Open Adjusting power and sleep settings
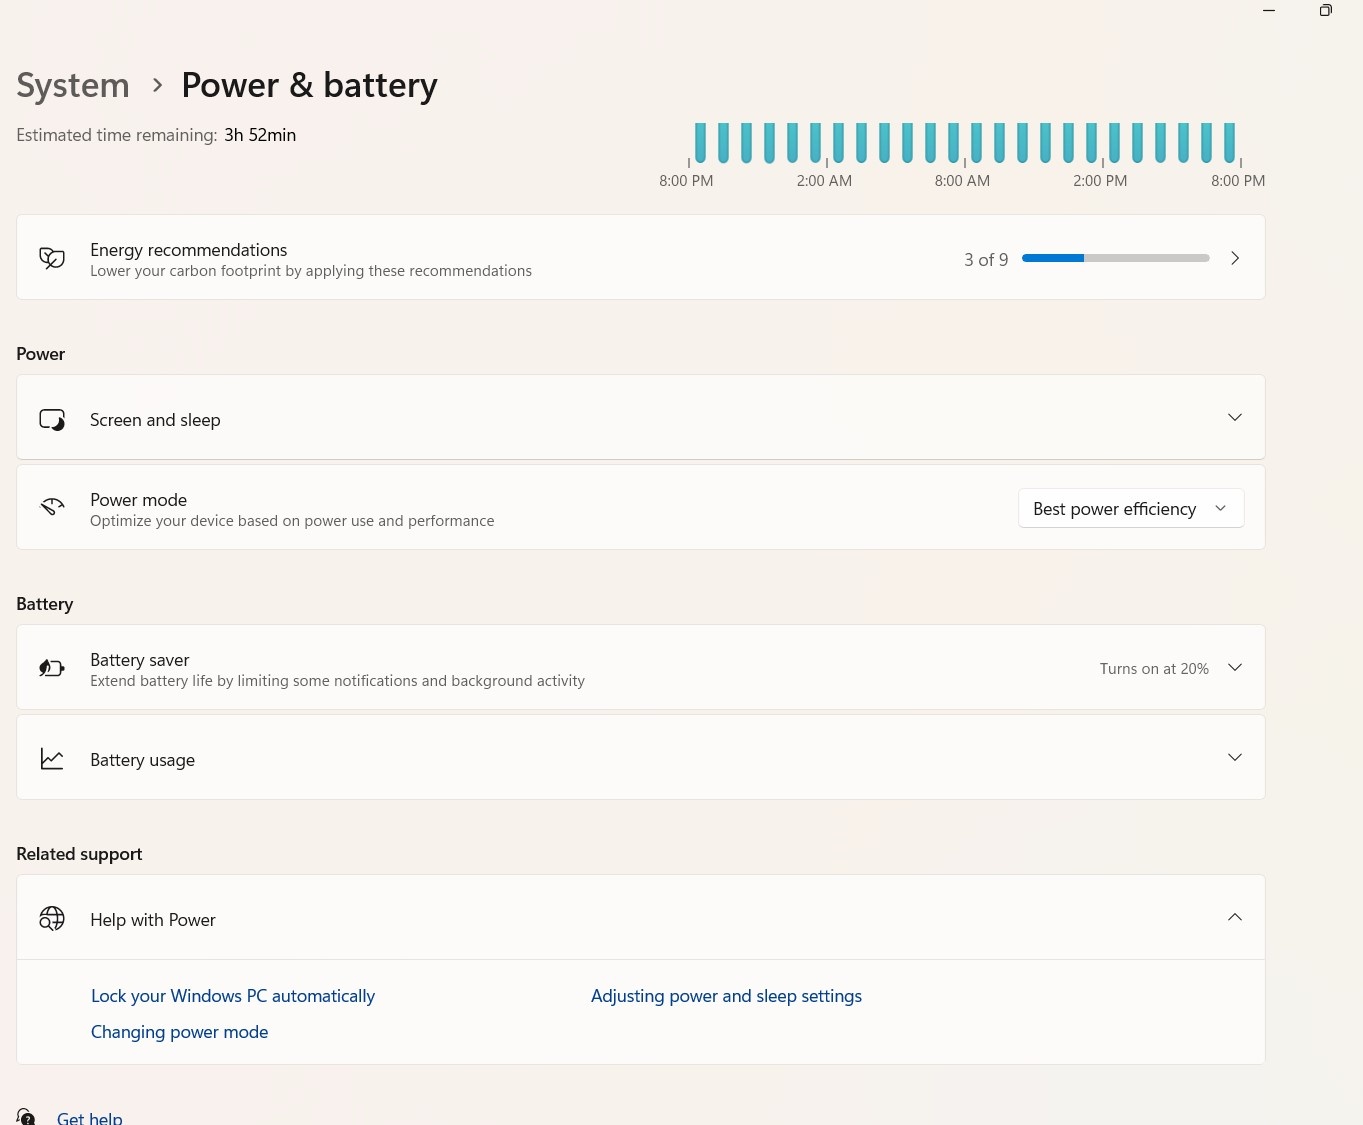Image resolution: width=1363 pixels, height=1125 pixels. [726, 995]
